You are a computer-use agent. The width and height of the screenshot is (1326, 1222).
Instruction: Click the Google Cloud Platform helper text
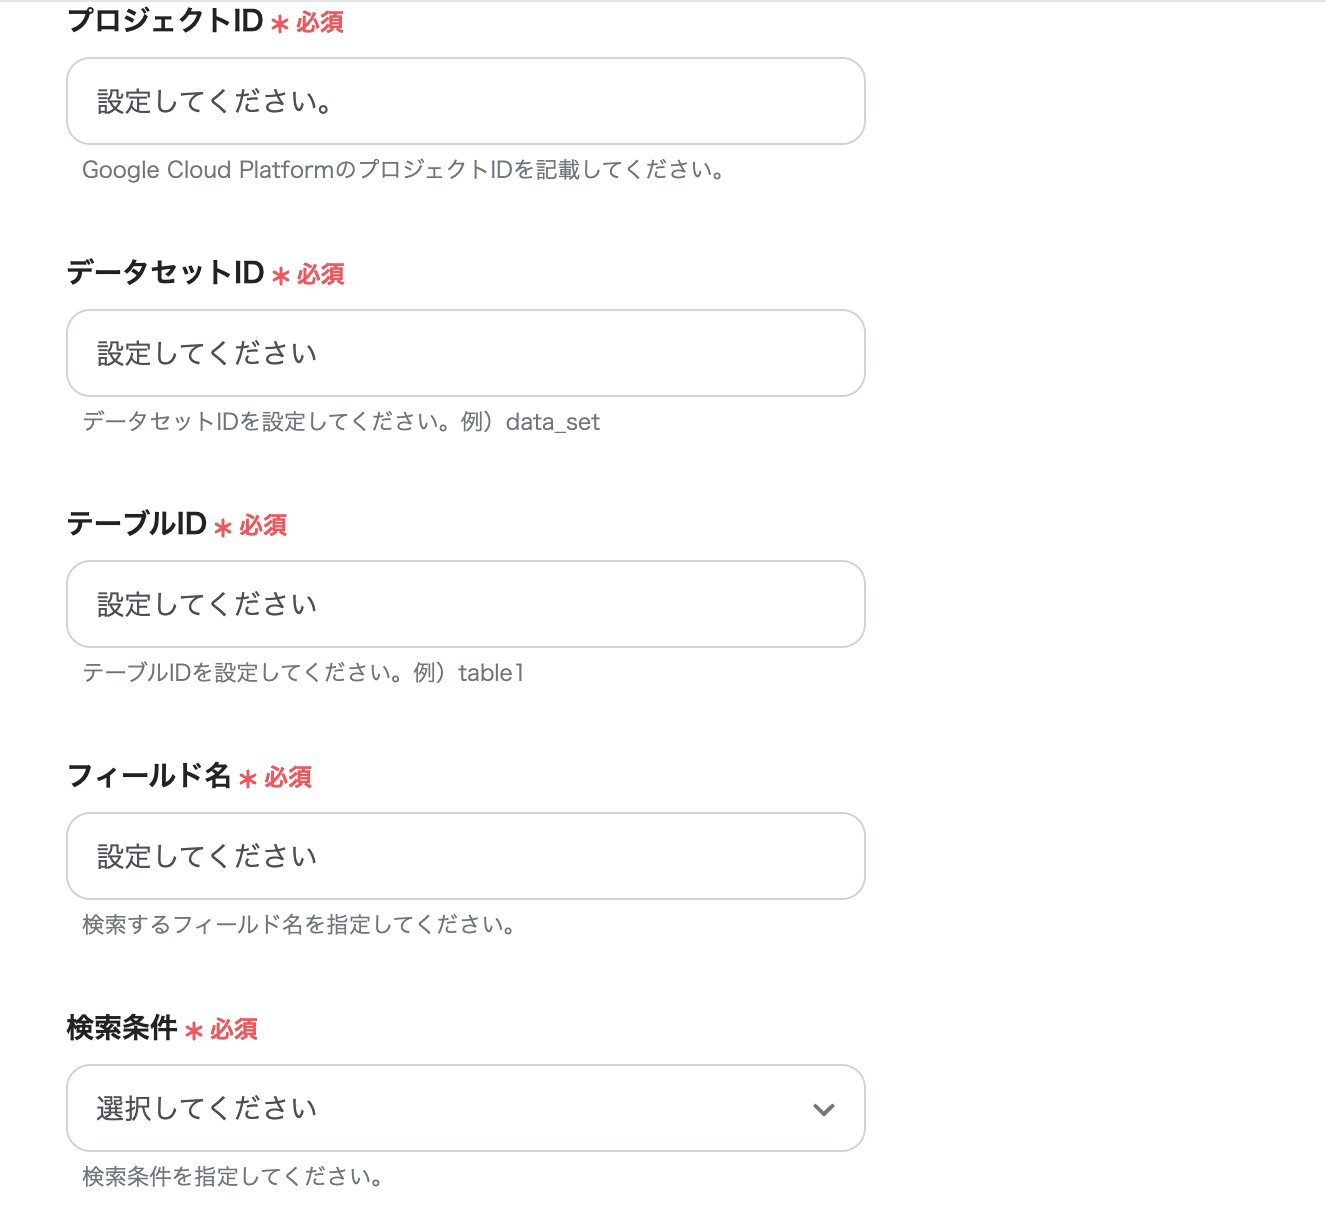click(x=403, y=170)
